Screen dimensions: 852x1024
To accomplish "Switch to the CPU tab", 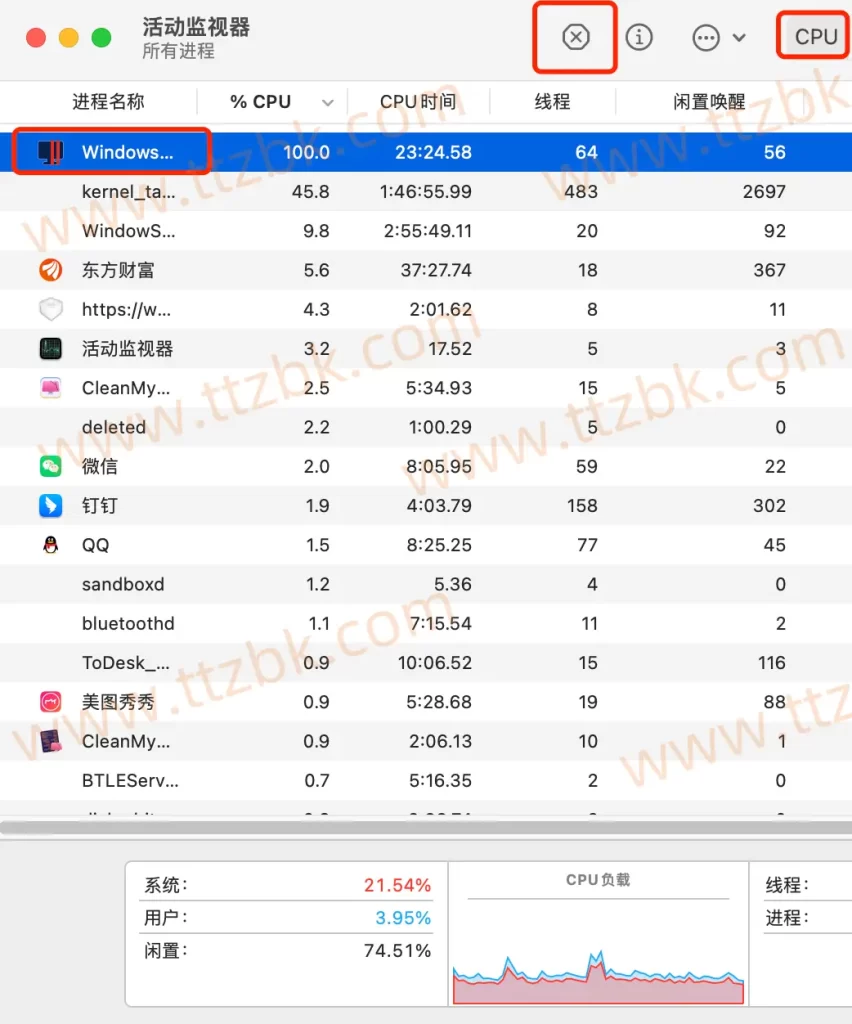I will point(813,36).
